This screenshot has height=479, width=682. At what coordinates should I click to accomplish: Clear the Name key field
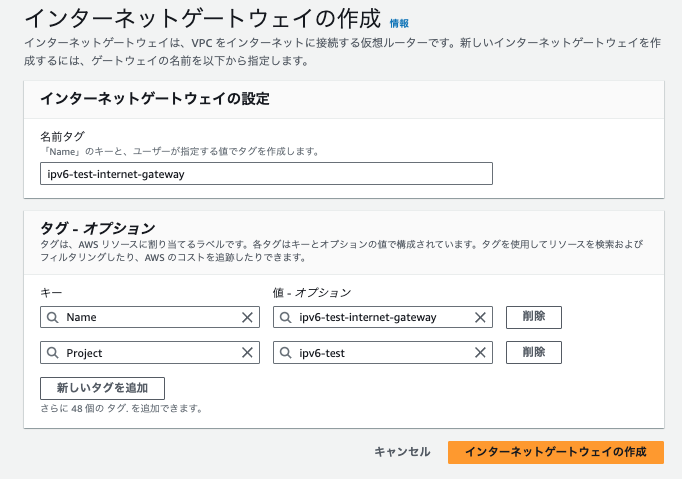click(247, 318)
